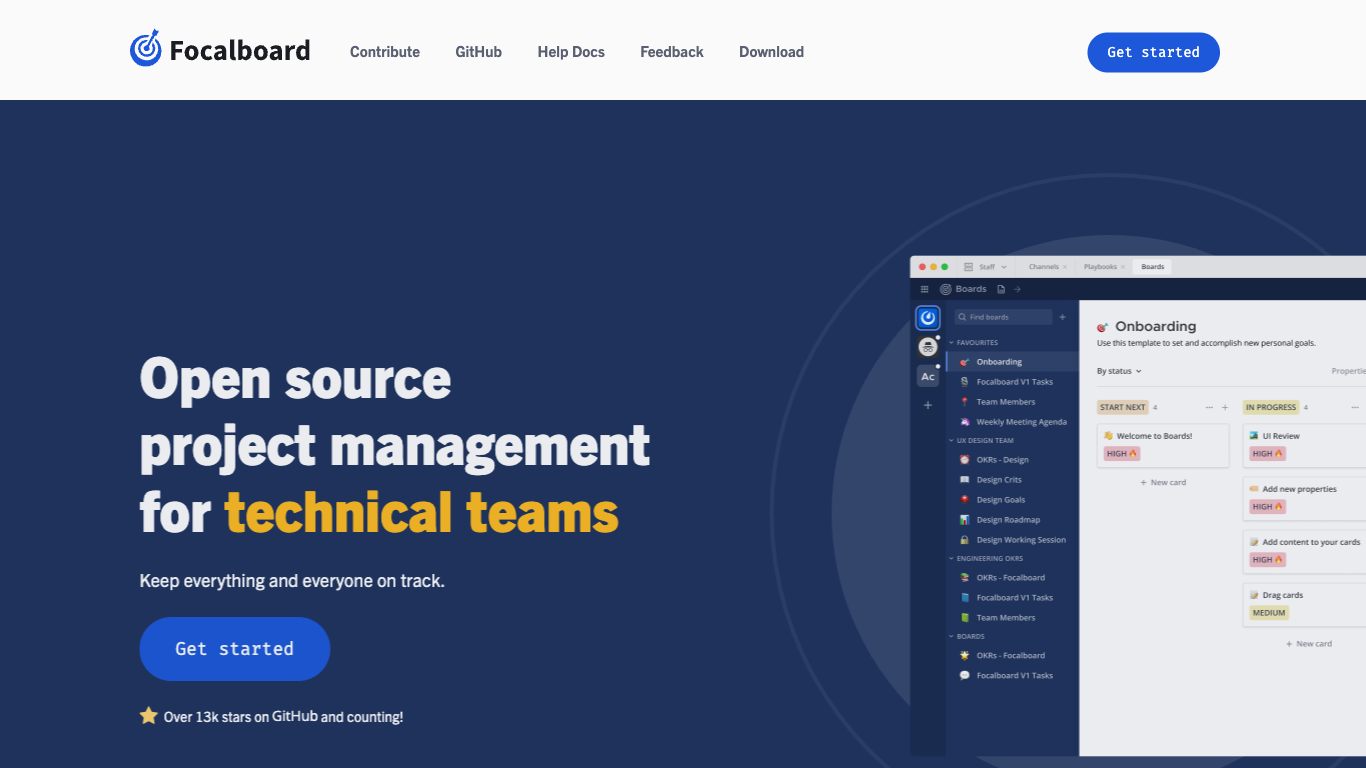The image size is (1366, 768).
Task: Click MEDIUM tag on Drag cards card
Action: (1269, 613)
